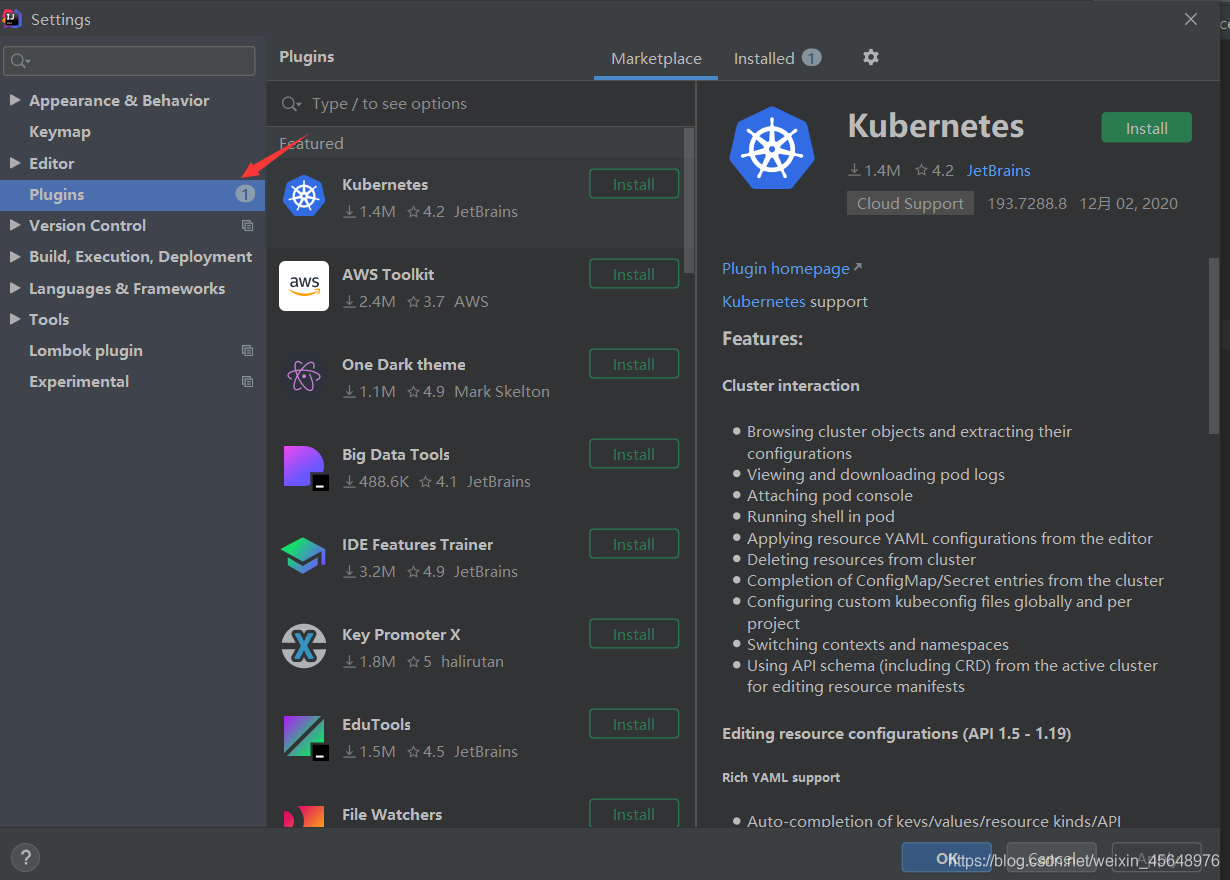Viewport: 1230px width, 880px height.
Task: Open the plugins settings gear menu
Action: pos(870,57)
